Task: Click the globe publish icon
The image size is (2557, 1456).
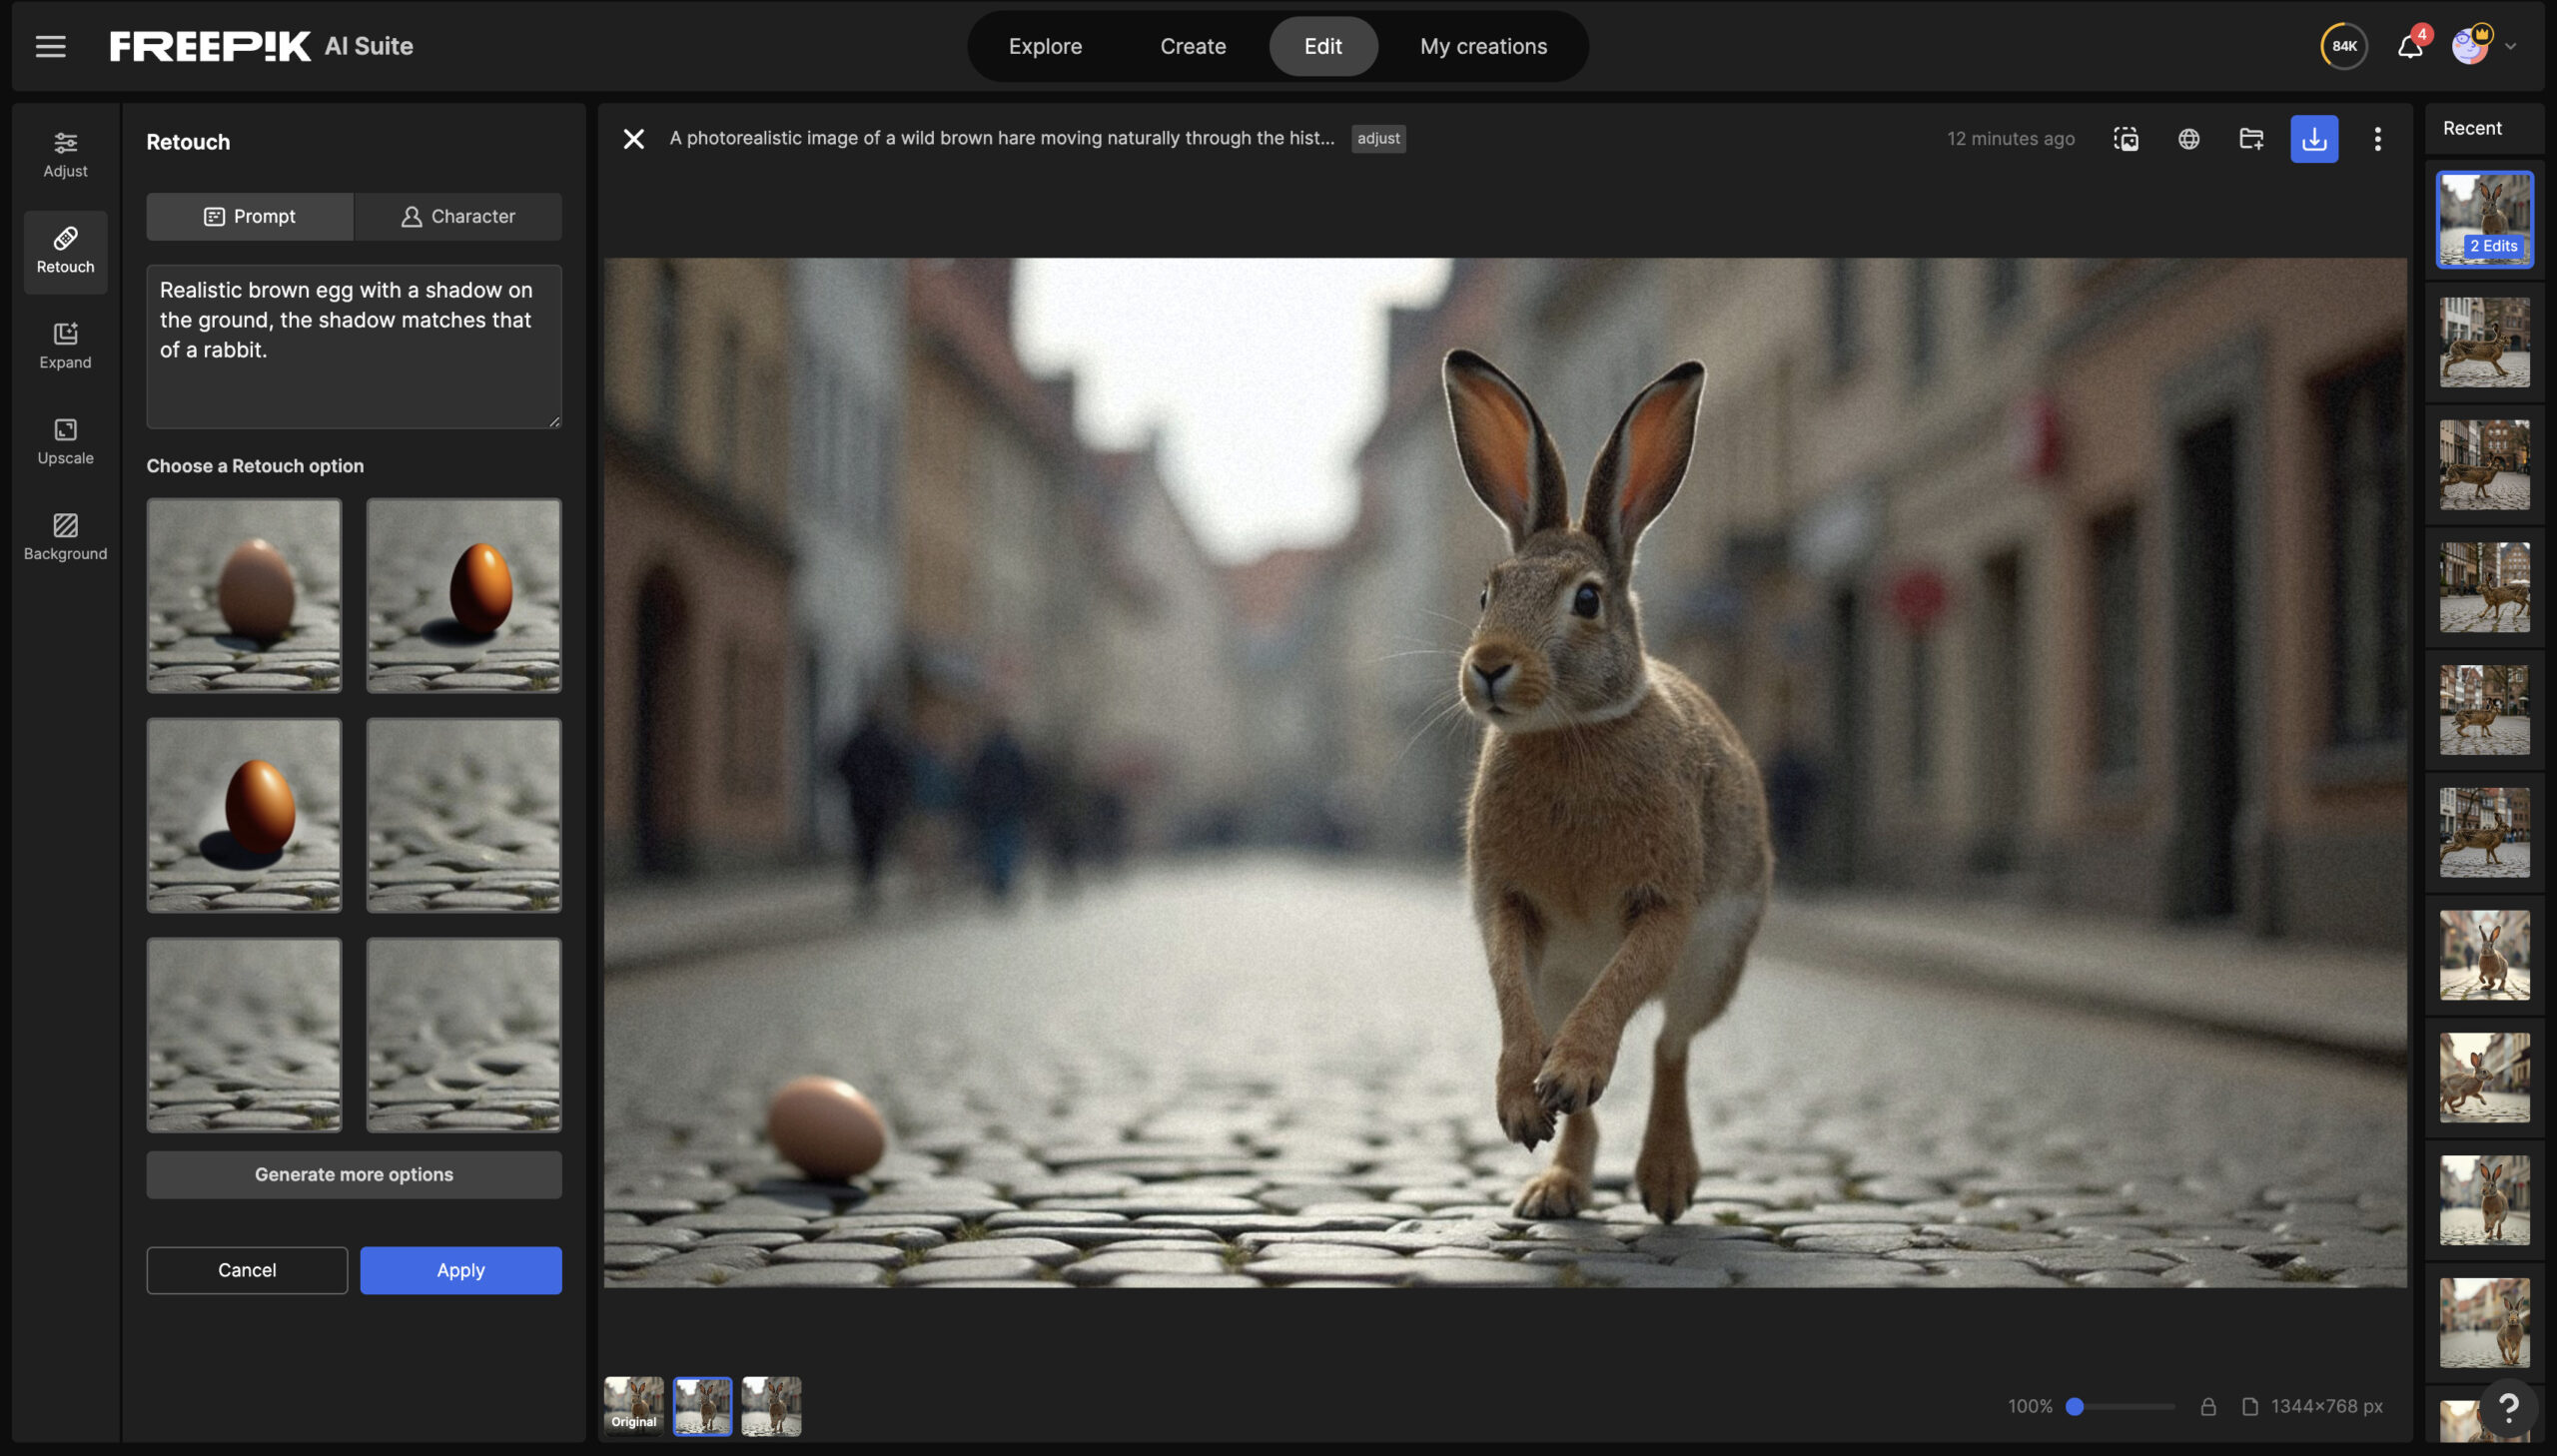Action: 2188,139
